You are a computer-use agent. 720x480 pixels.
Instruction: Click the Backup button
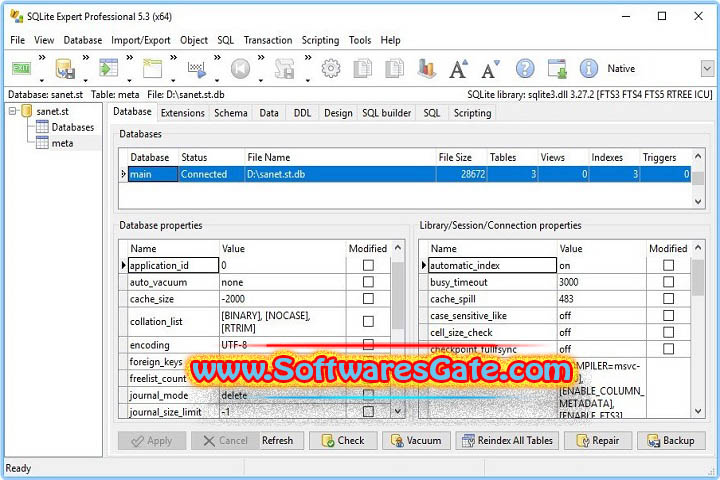click(671, 440)
